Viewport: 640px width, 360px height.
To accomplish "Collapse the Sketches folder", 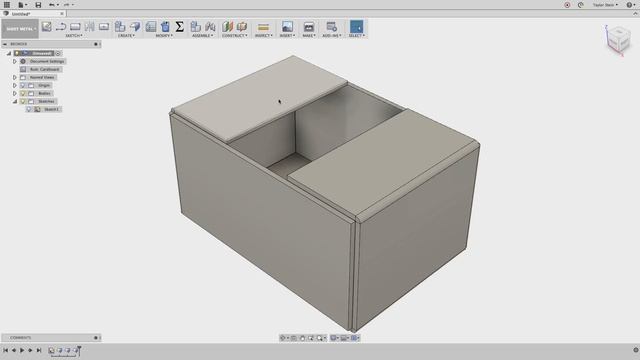I will [15, 101].
